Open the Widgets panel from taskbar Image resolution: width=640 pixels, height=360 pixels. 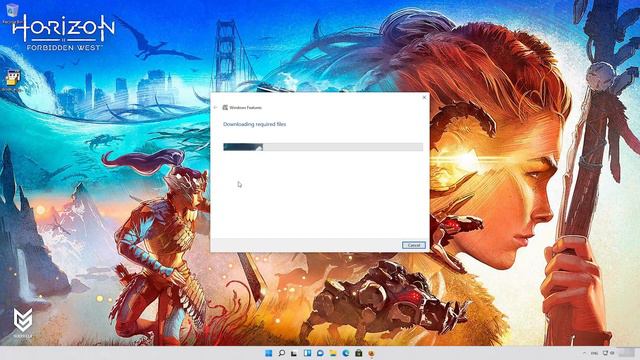tap(307, 353)
